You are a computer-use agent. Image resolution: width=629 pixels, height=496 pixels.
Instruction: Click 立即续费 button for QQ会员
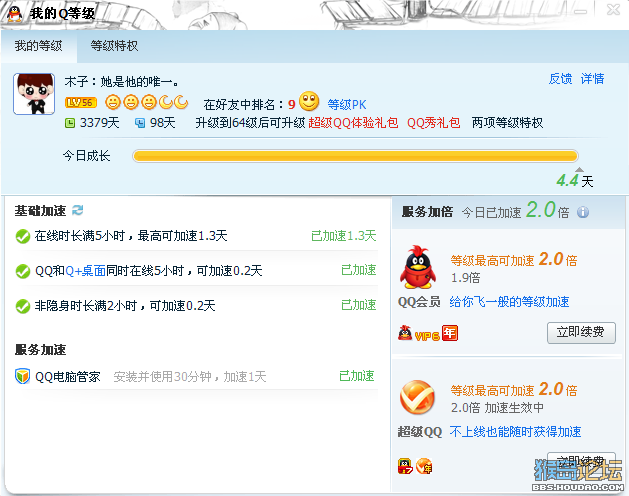581,332
